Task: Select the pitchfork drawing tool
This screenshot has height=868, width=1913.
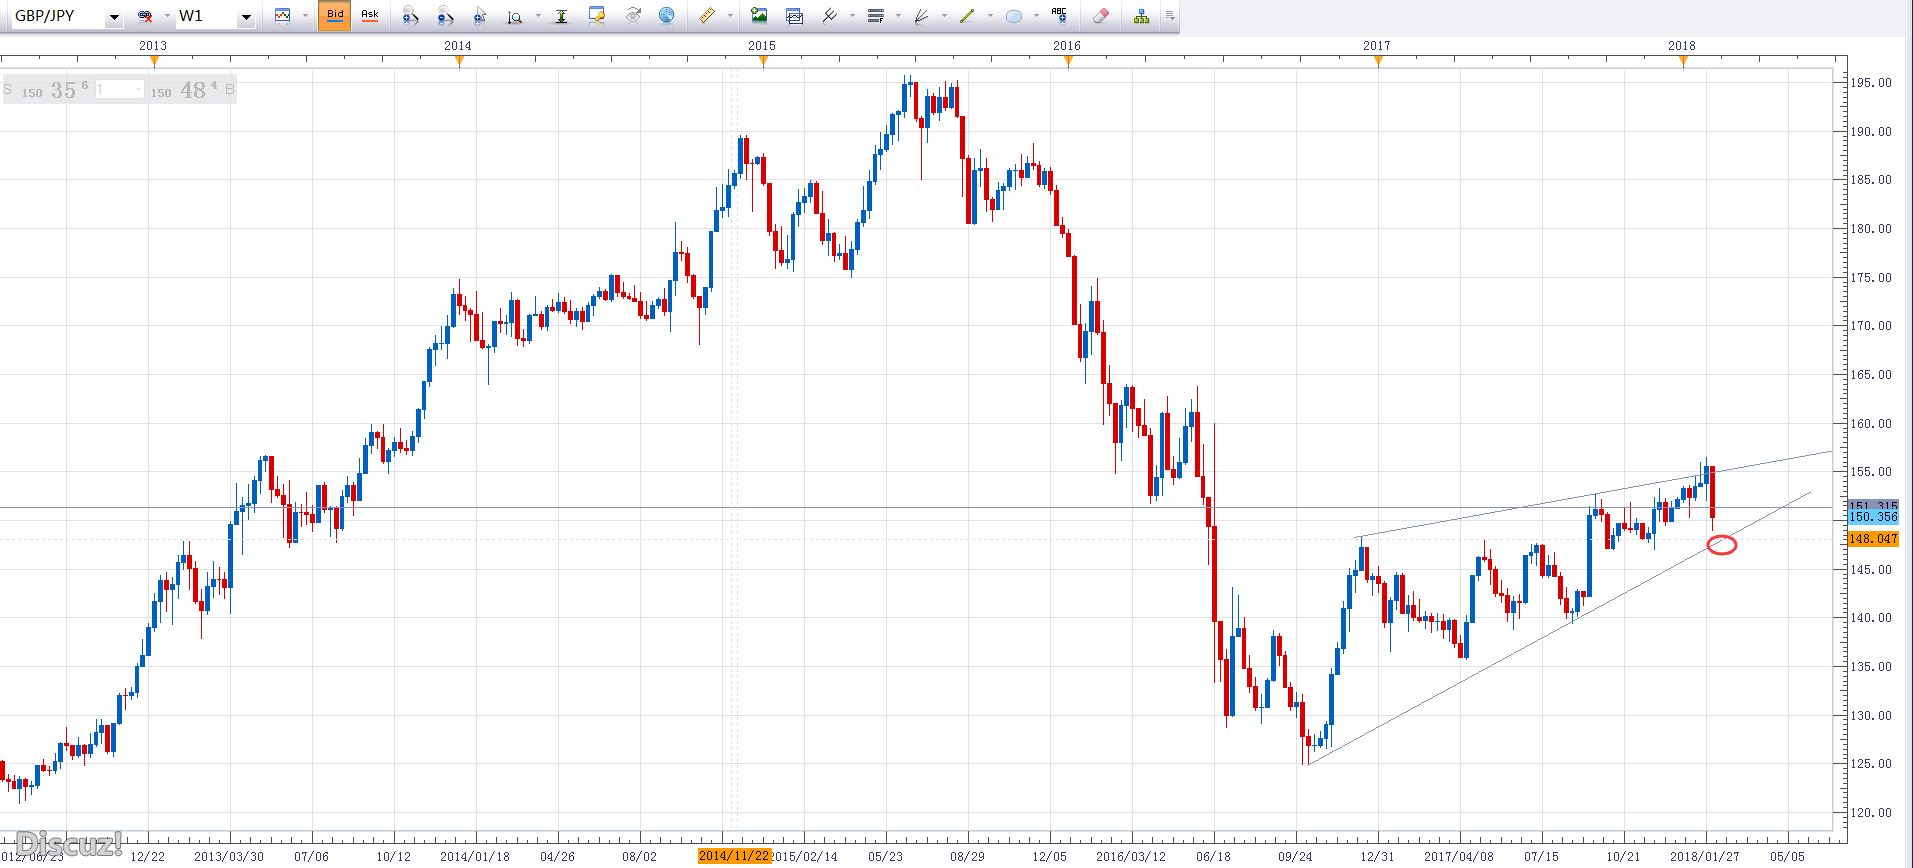Action: point(829,16)
